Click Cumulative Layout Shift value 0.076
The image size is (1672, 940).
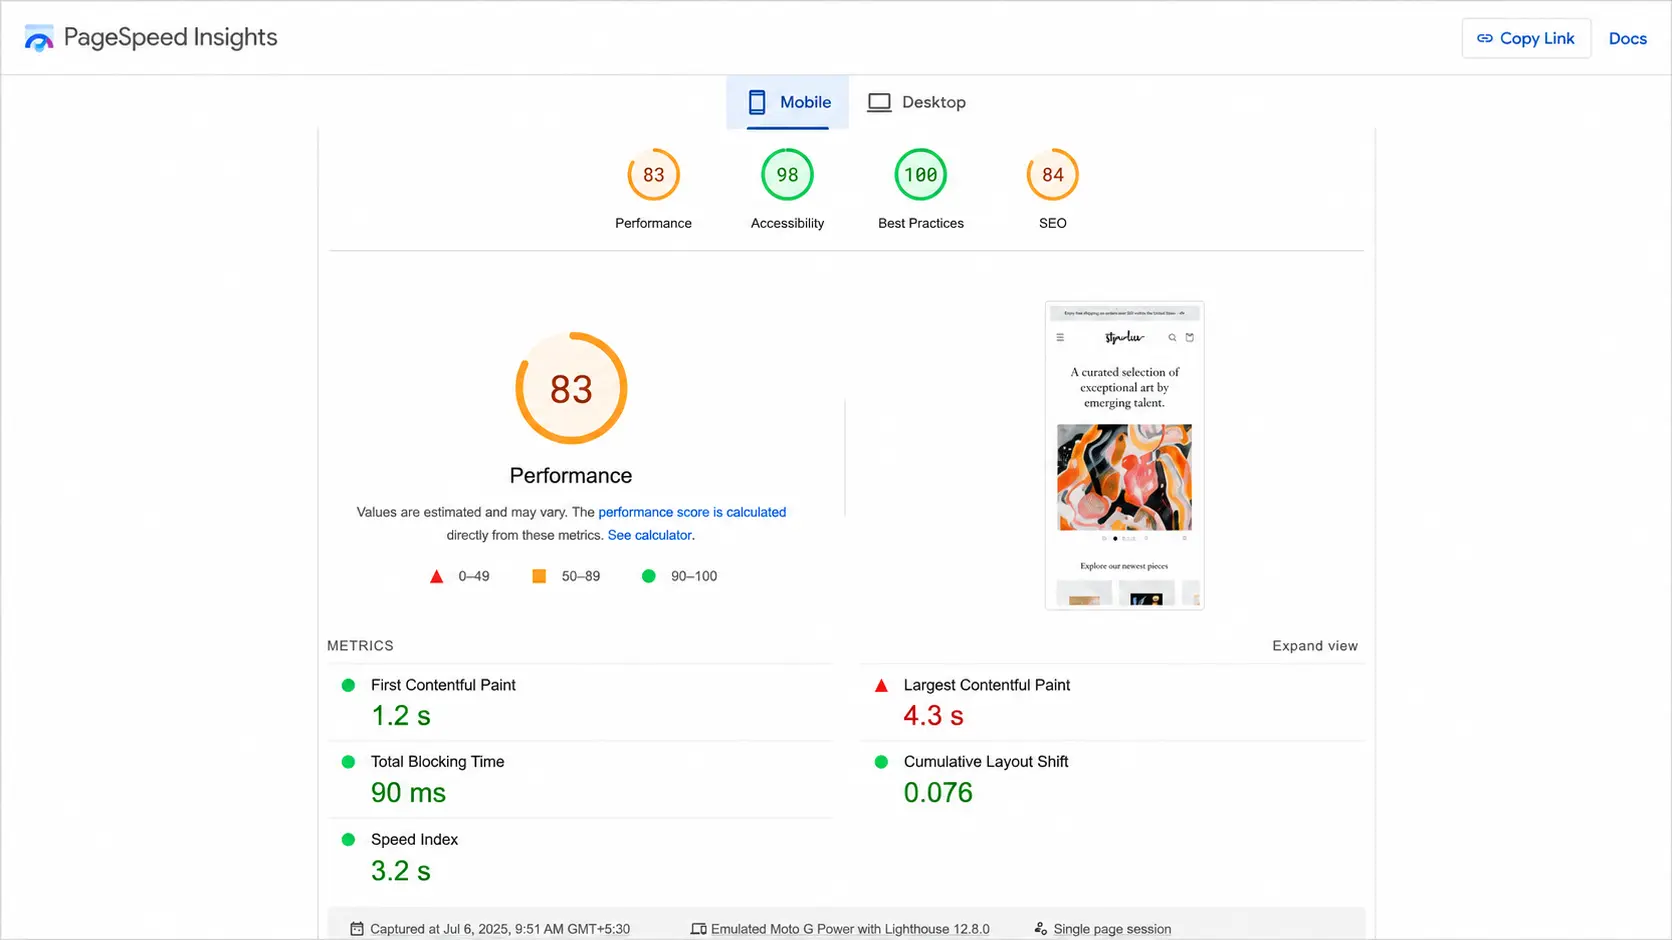938,793
